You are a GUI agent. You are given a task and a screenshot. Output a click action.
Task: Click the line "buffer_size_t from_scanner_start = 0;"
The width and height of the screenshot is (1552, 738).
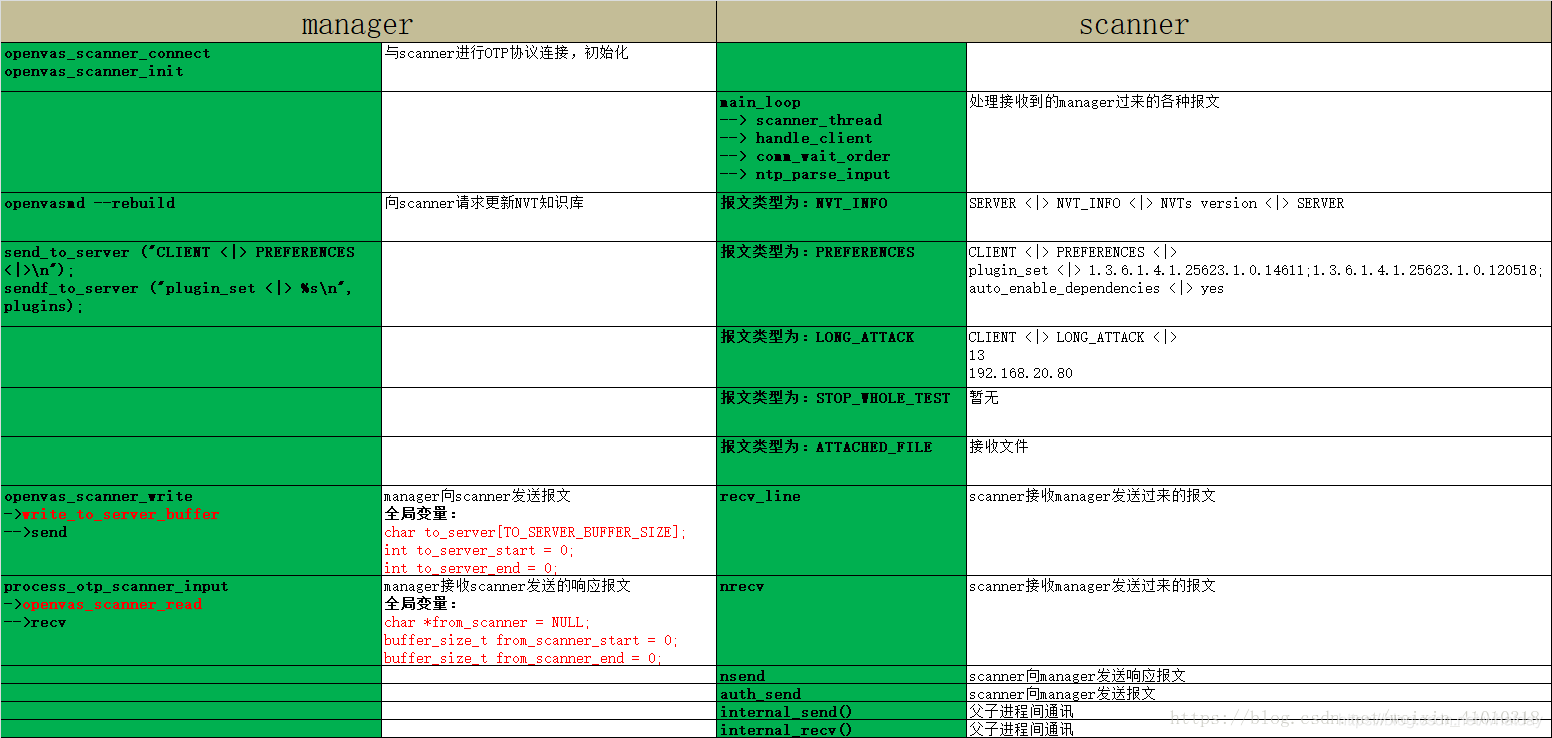pyautogui.click(x=530, y=640)
